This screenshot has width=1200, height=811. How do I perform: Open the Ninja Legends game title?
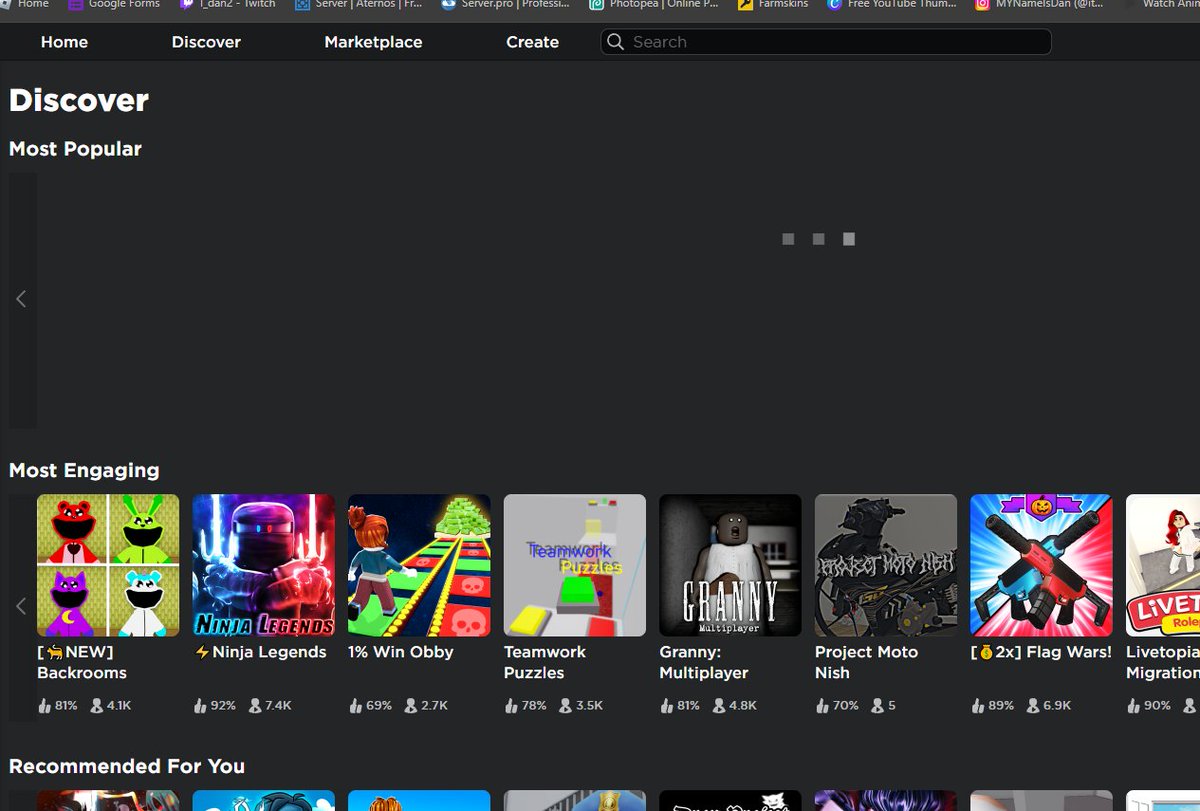point(261,652)
